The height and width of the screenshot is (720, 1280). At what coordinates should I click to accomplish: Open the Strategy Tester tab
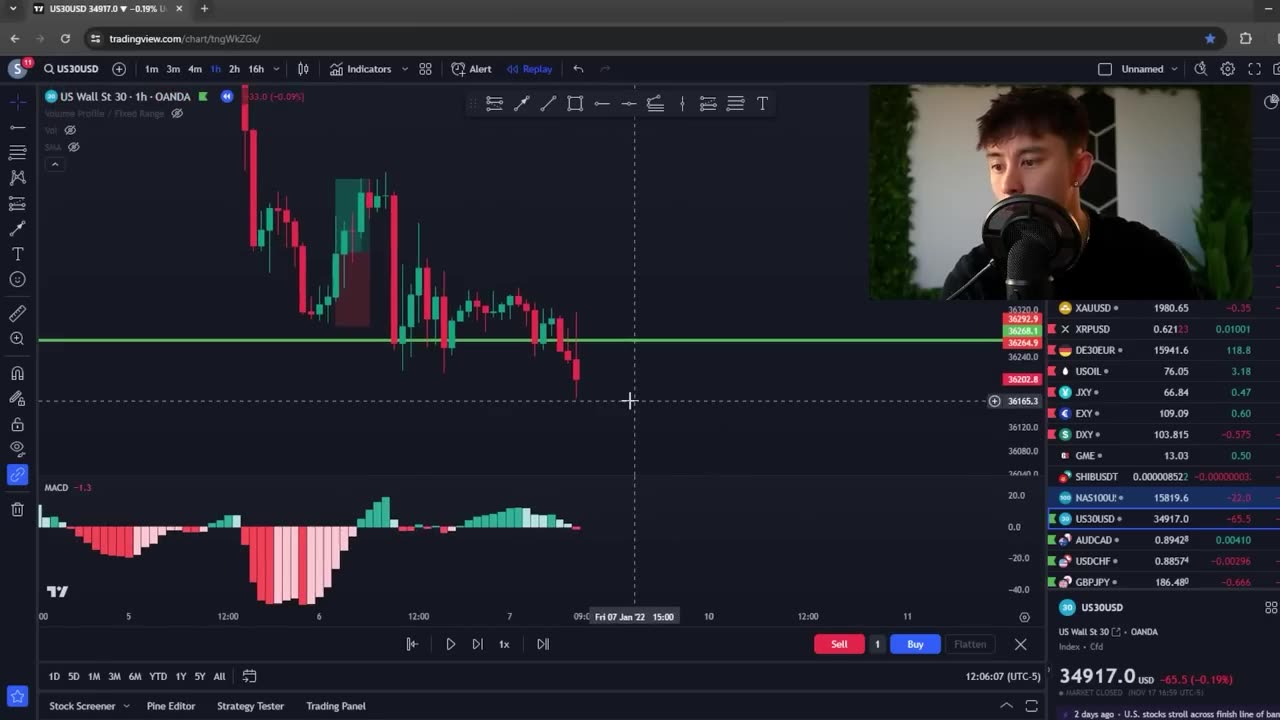[x=250, y=706]
